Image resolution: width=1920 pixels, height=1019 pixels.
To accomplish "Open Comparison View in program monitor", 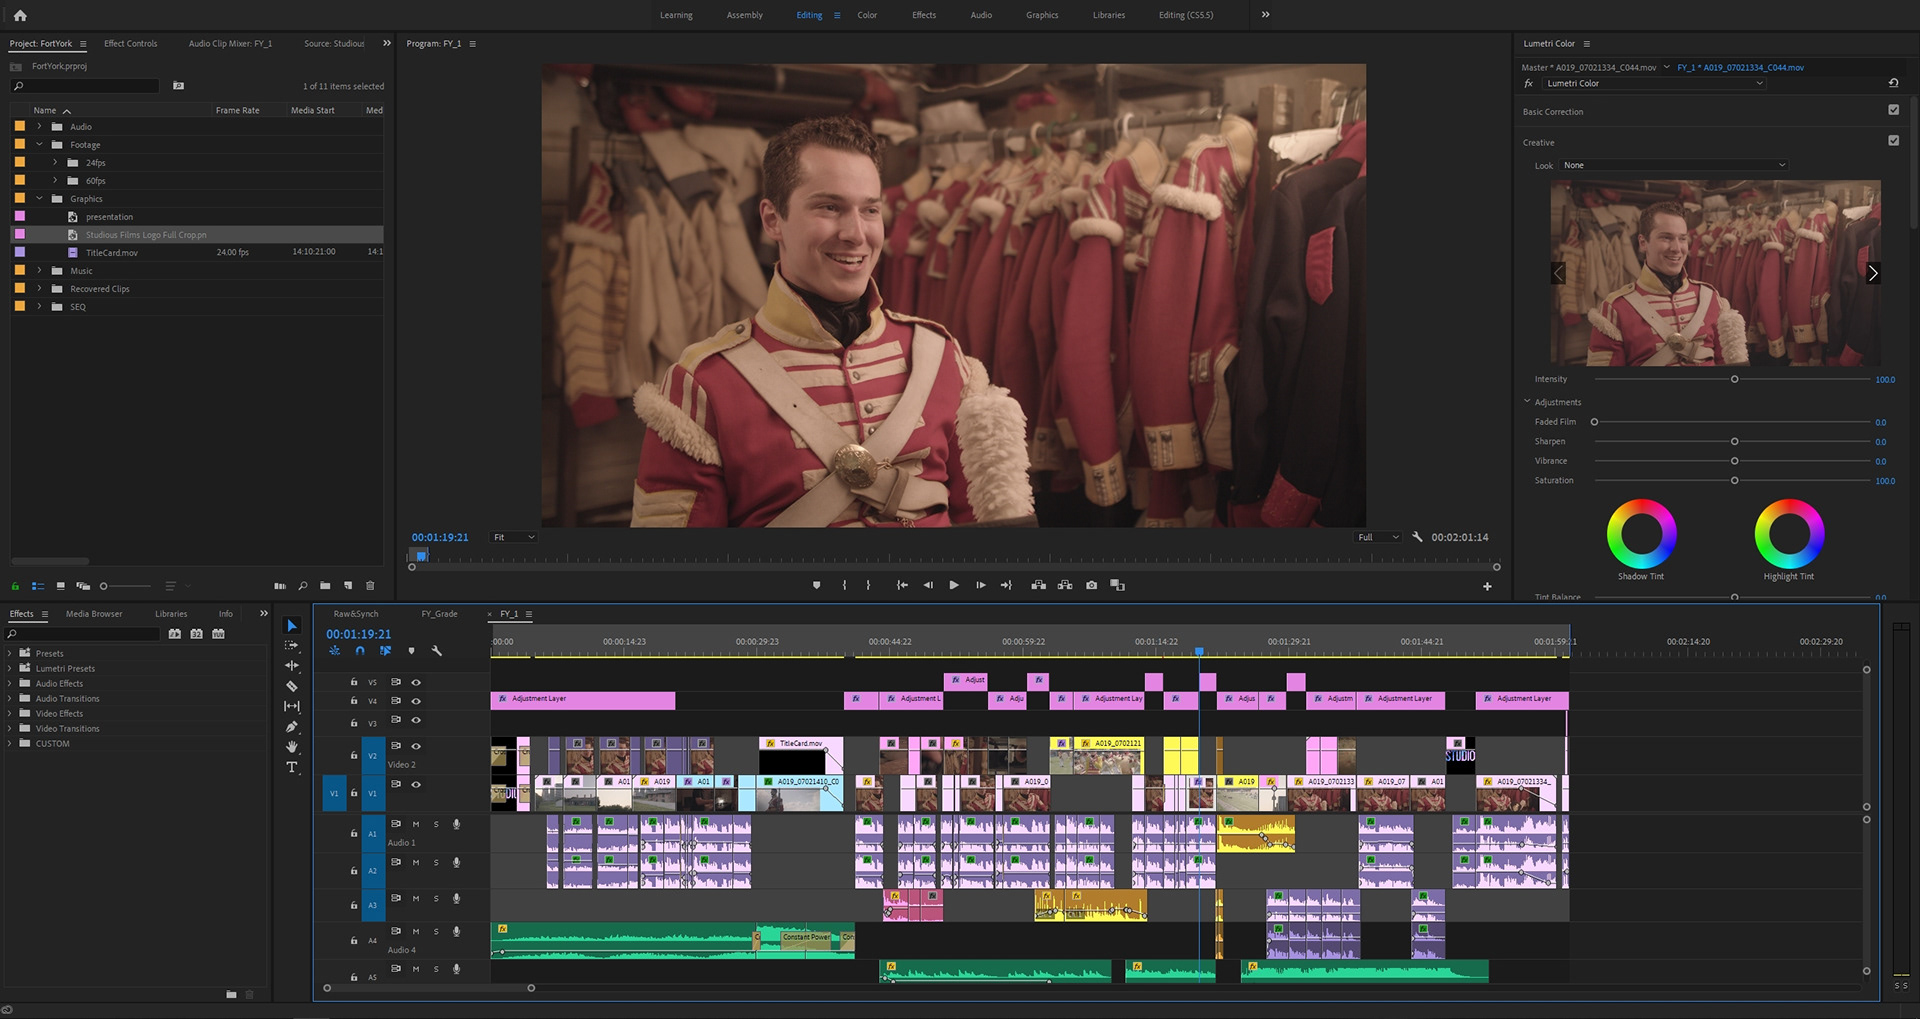I will [1117, 585].
